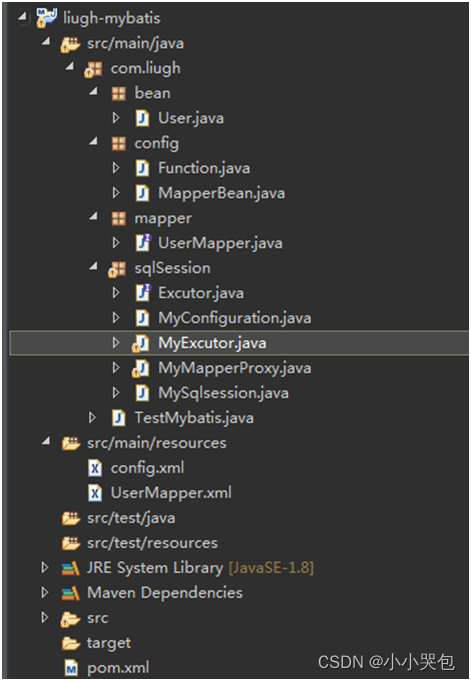Screen dimensions: 471x681
Task: Expand the Excutor.java node
Action: click(x=116, y=293)
